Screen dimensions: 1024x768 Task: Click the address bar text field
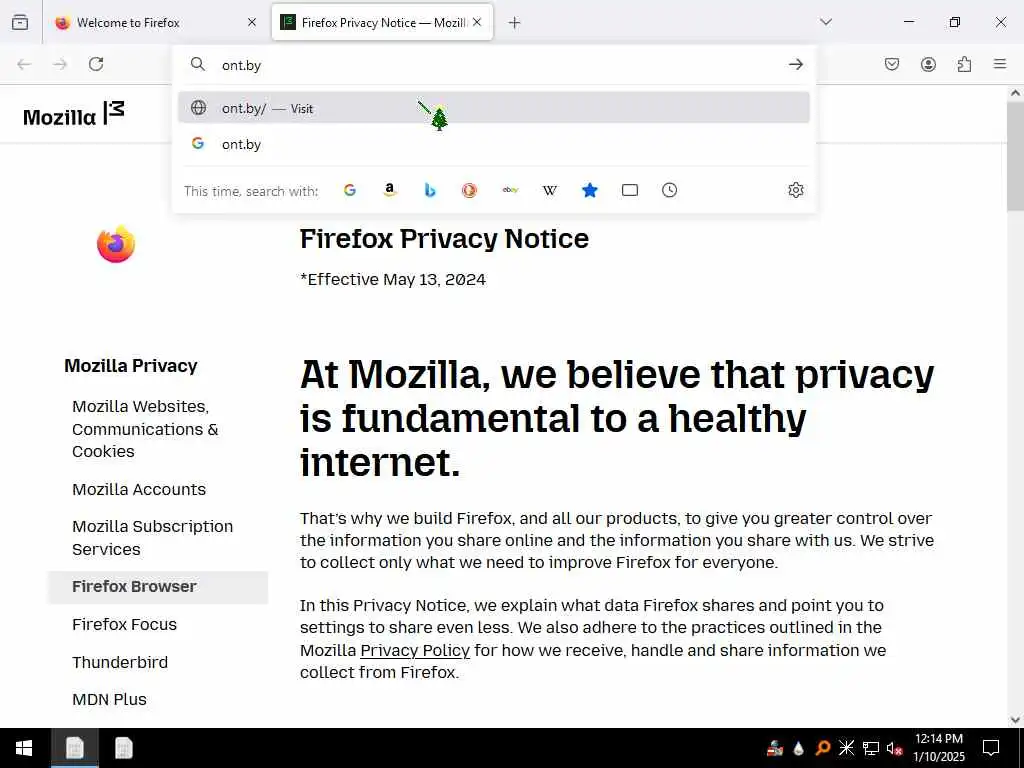click(490, 65)
